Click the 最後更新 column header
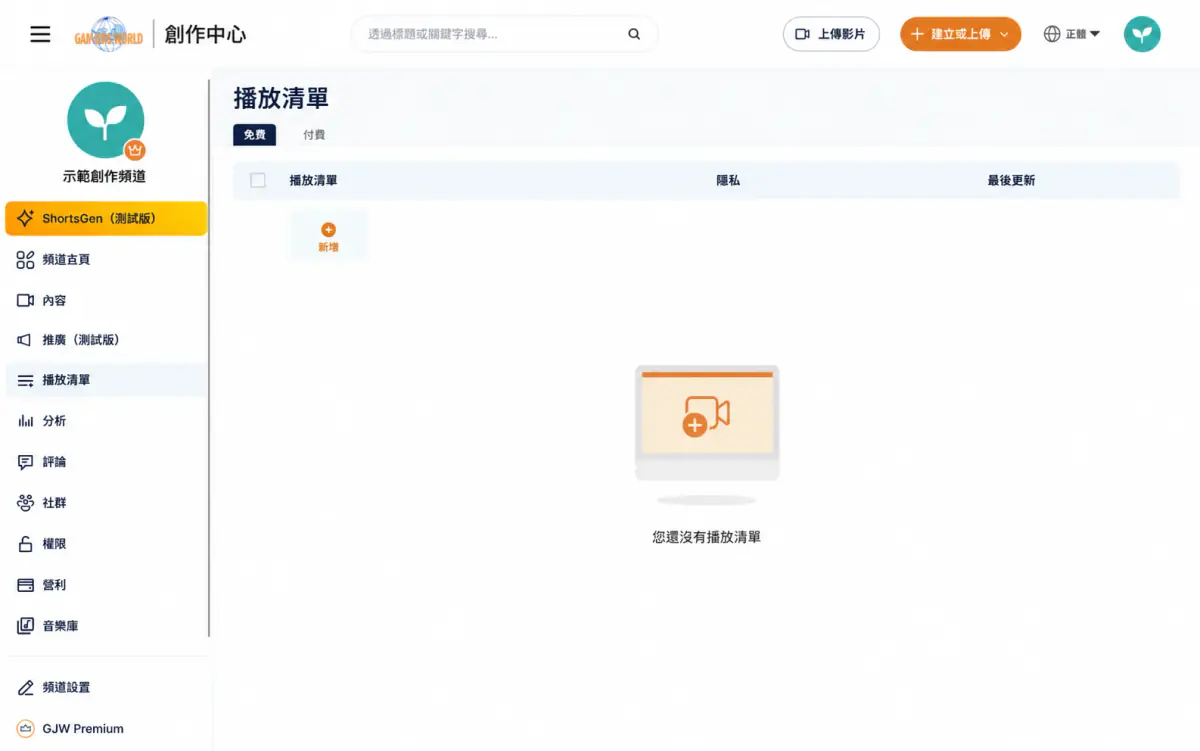Viewport: 1200px width, 751px height. [x=1011, y=181]
